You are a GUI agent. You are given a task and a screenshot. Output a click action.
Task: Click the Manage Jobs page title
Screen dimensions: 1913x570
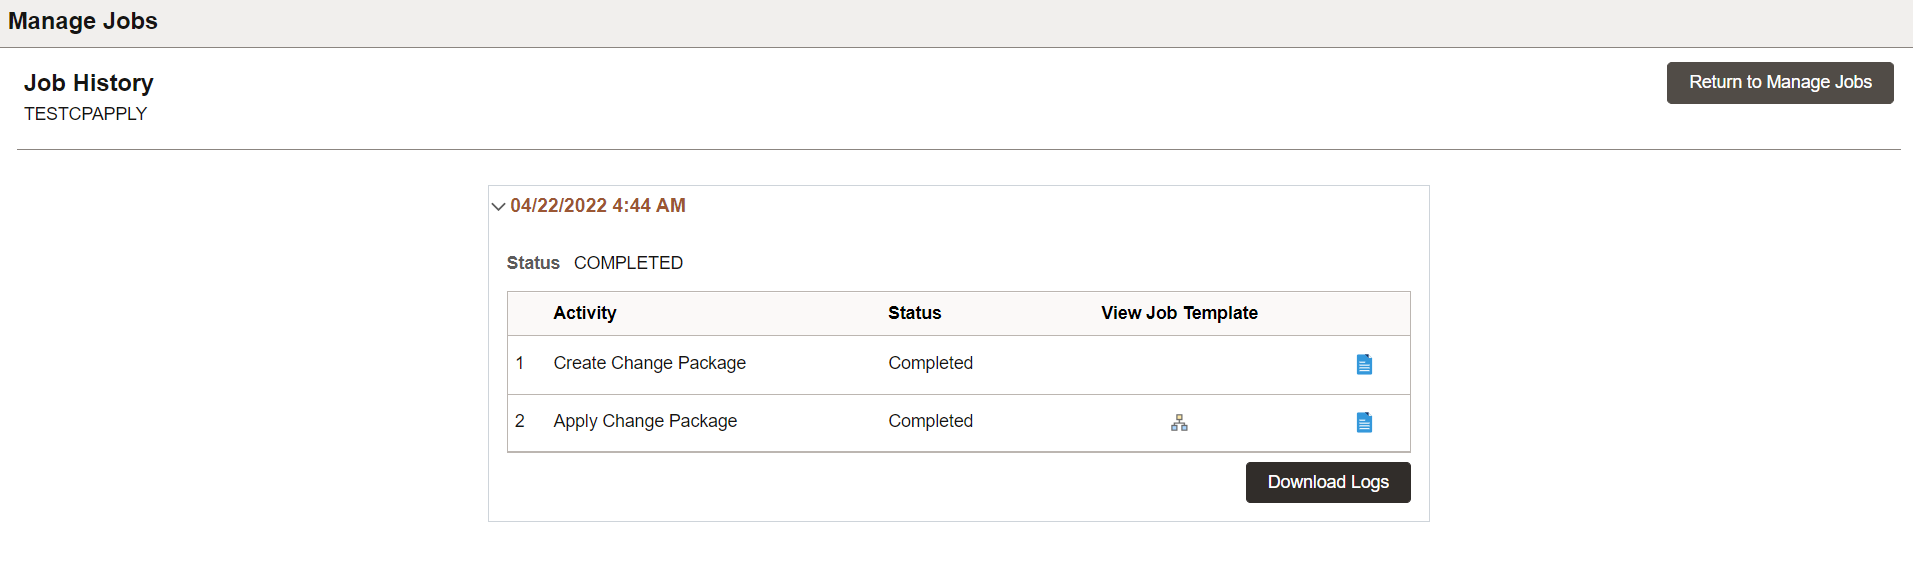[x=83, y=21]
